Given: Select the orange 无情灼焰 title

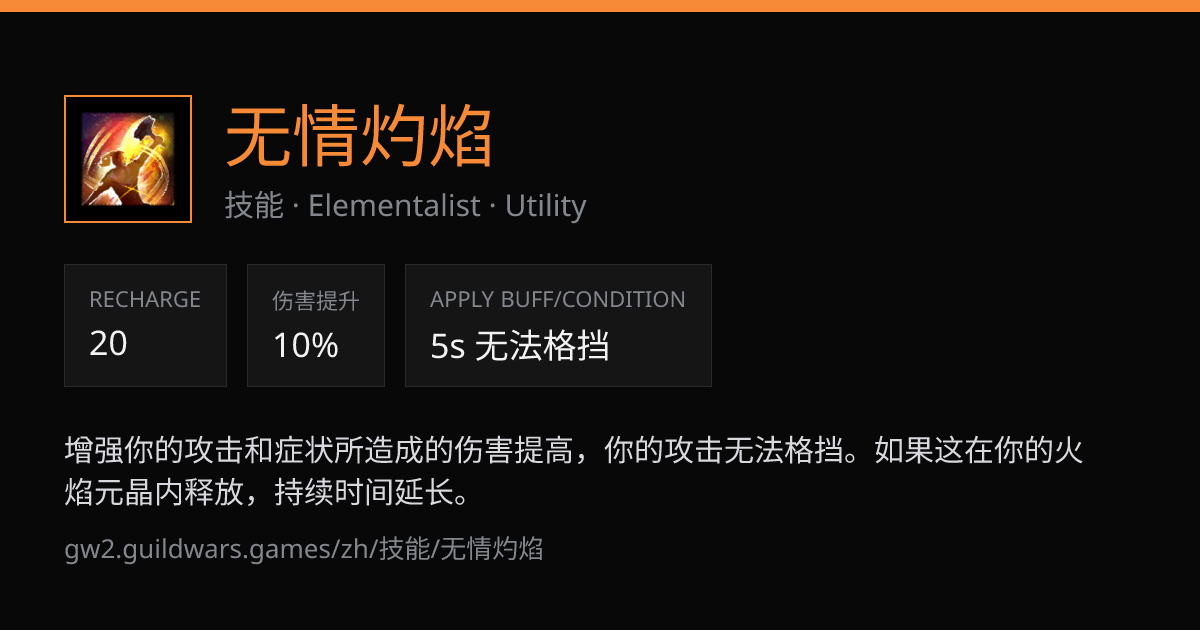Looking at the screenshot, I should 360,137.
